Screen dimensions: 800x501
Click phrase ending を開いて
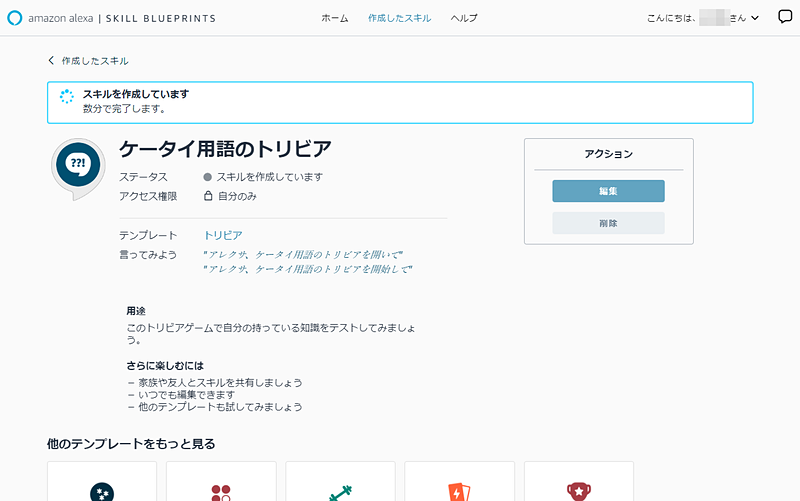(x=303, y=254)
